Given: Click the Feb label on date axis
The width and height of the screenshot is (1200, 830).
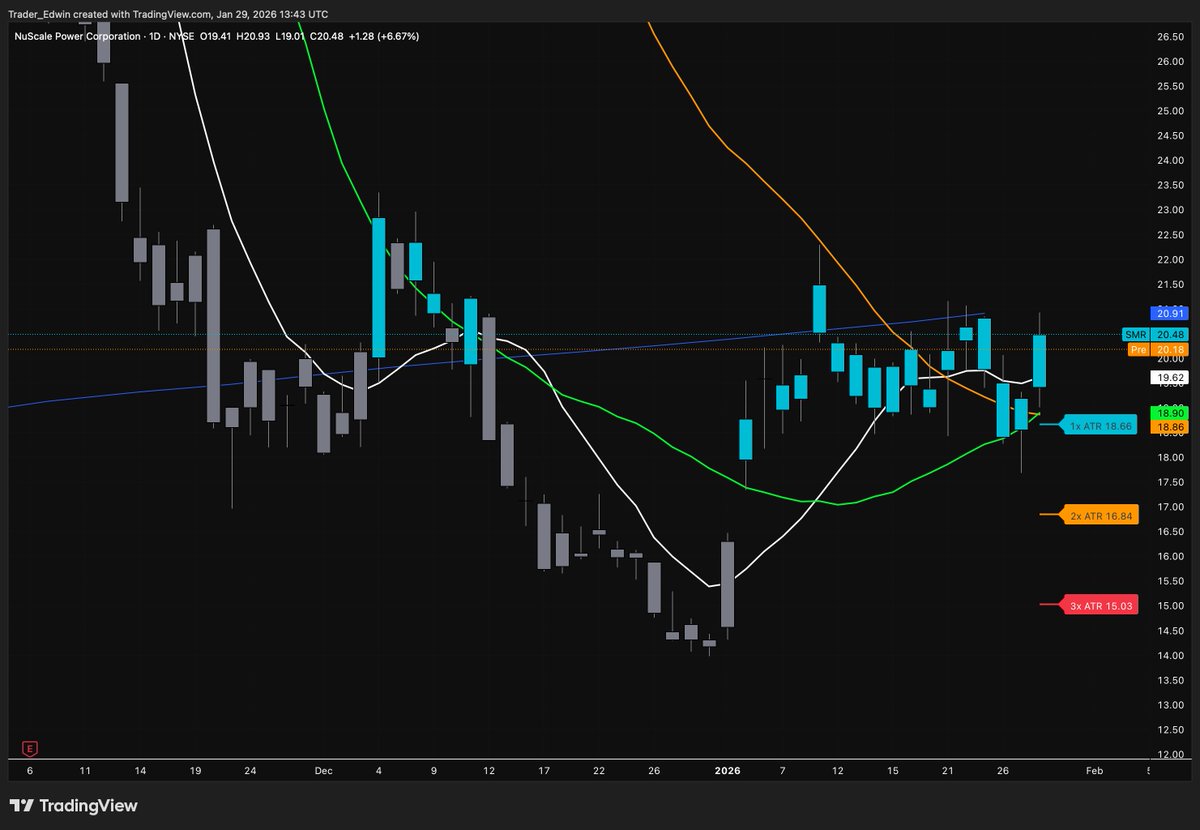Looking at the screenshot, I should pos(1094,771).
